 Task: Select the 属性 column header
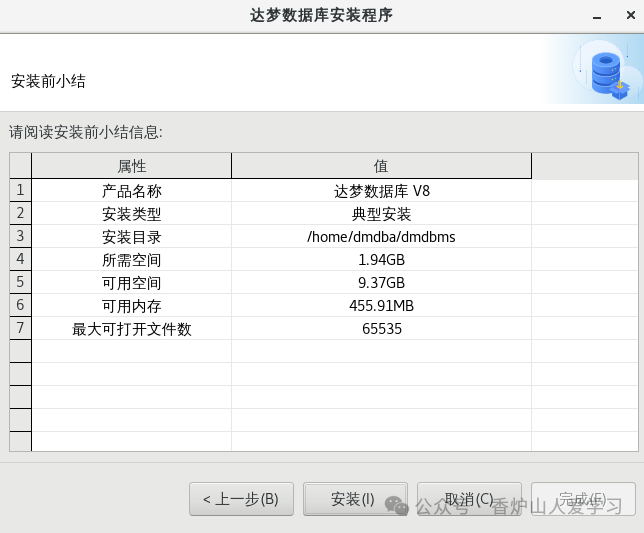[x=131, y=166]
